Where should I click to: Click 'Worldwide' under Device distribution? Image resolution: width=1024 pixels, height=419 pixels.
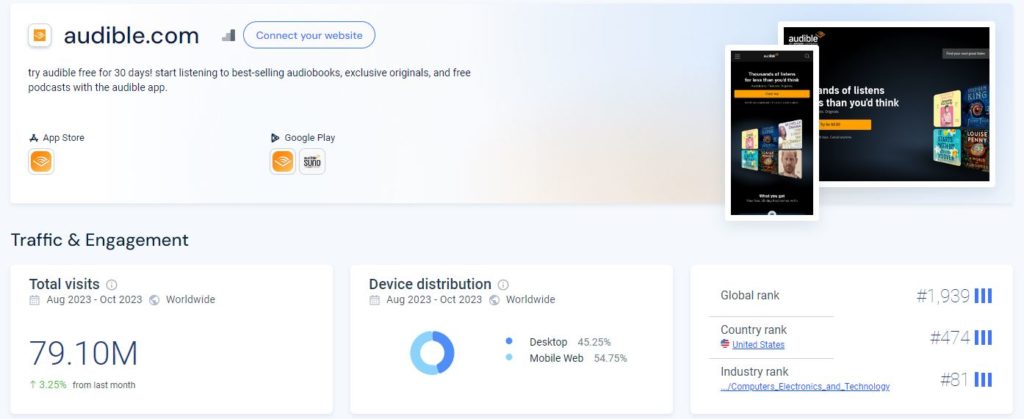pyautogui.click(x=530, y=300)
